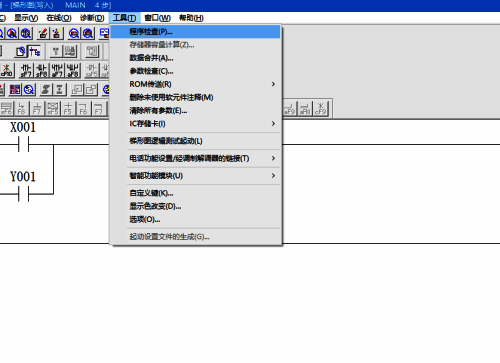Select 参数检查(C) menu entry
Image resolution: width=500 pixels, height=363 pixels.
(195, 71)
